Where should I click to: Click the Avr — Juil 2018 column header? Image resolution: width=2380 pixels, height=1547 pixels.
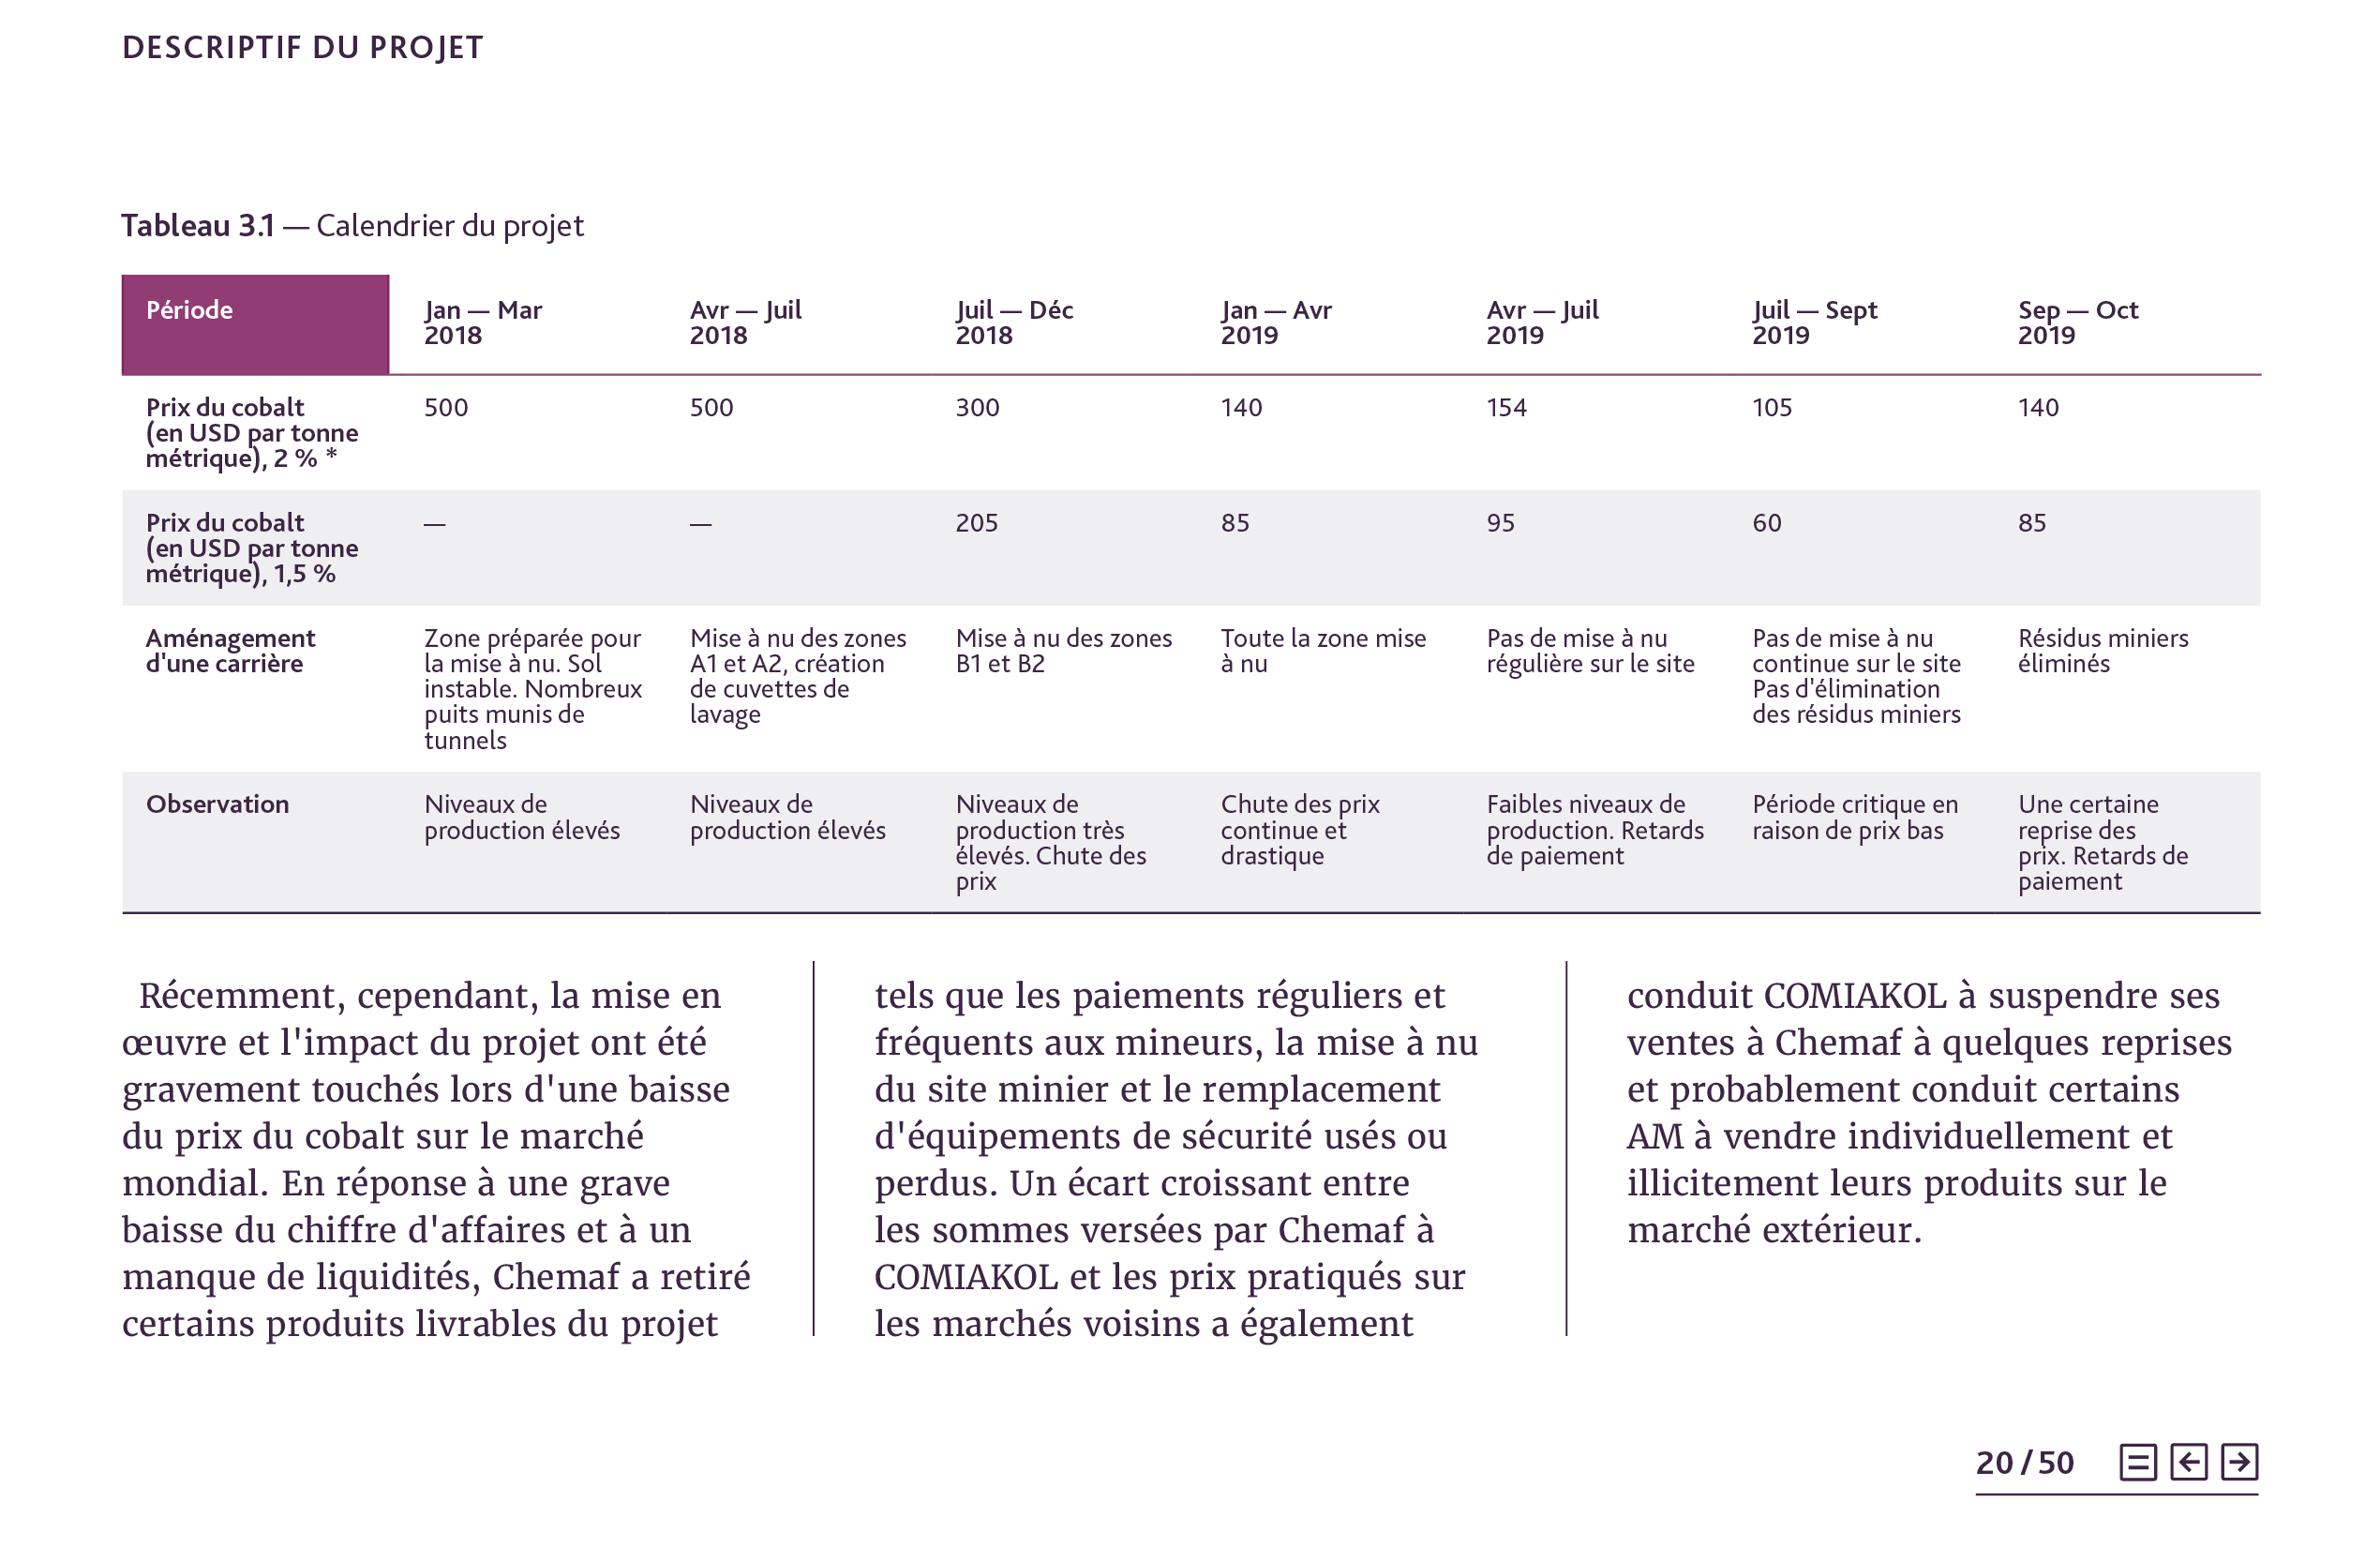[x=745, y=322]
